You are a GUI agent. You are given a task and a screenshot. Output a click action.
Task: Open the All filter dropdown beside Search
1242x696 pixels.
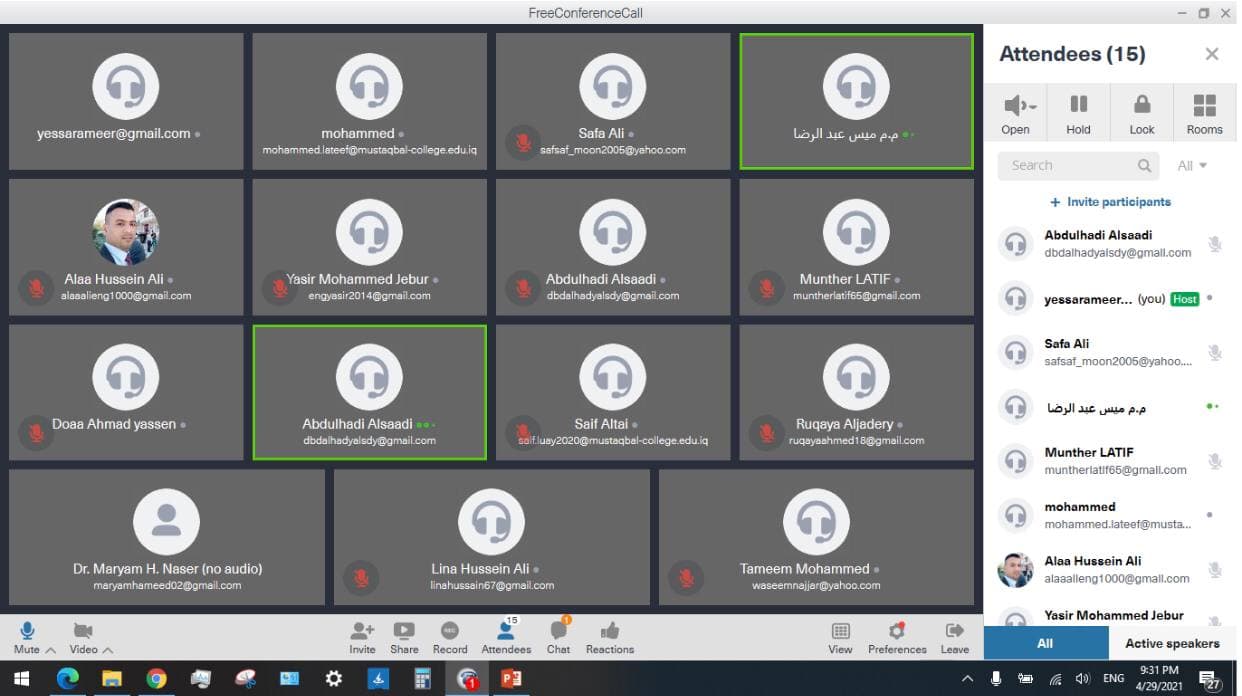(1192, 166)
